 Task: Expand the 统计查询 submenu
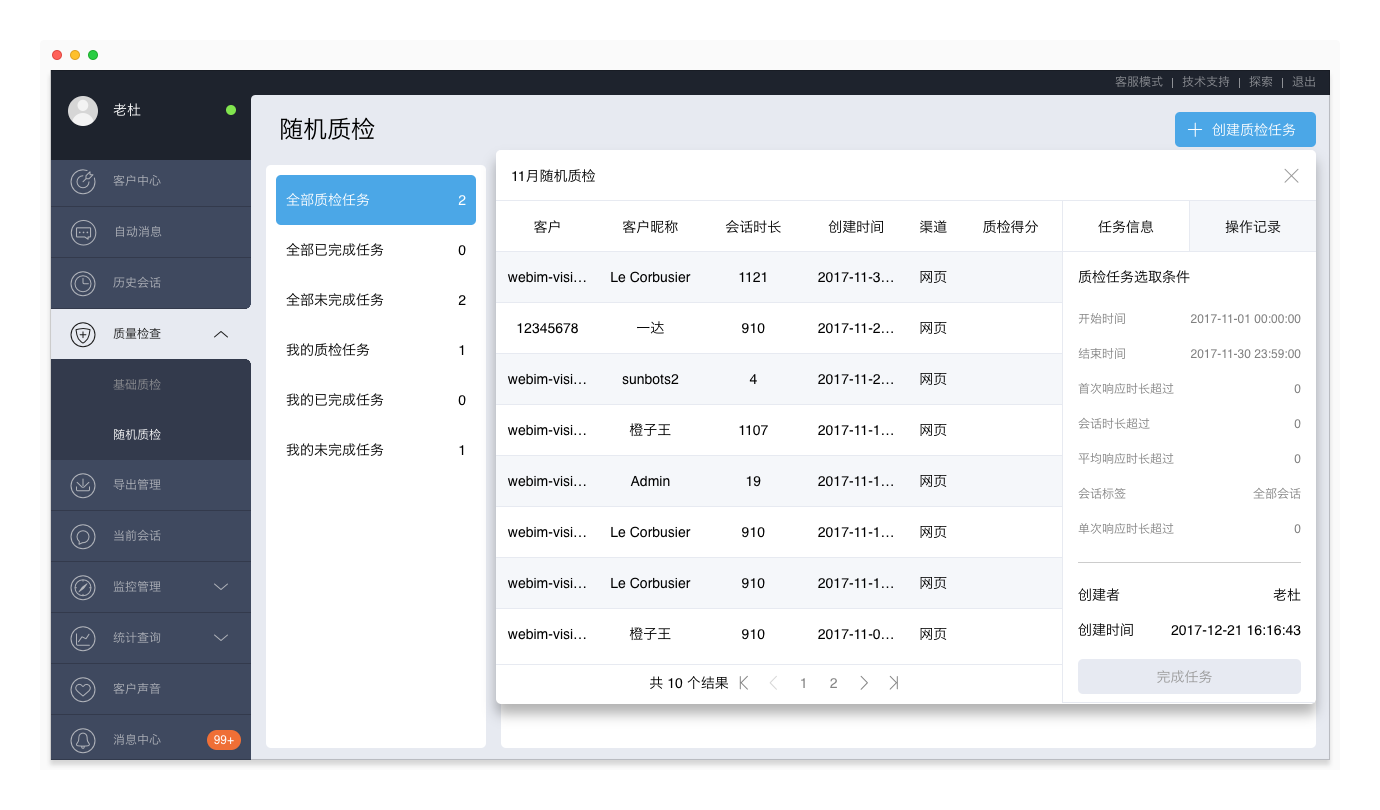pyautogui.click(x=221, y=638)
